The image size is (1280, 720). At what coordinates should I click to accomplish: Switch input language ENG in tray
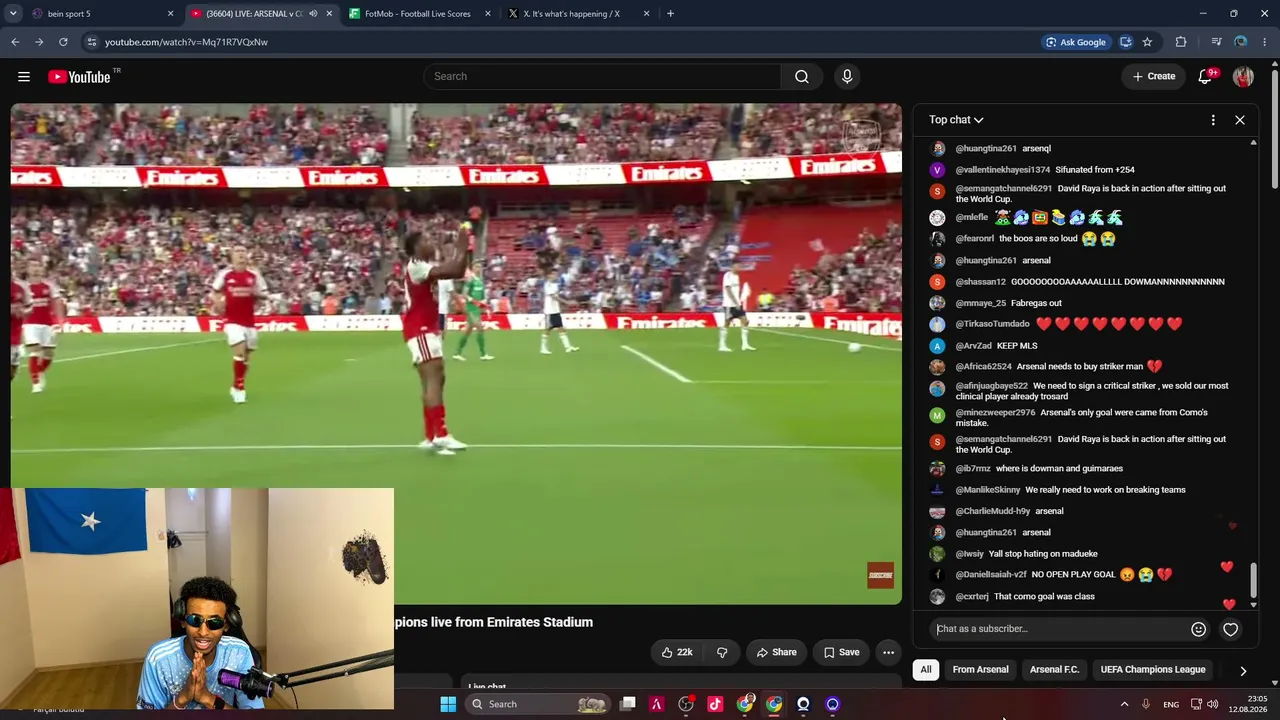click(1171, 704)
